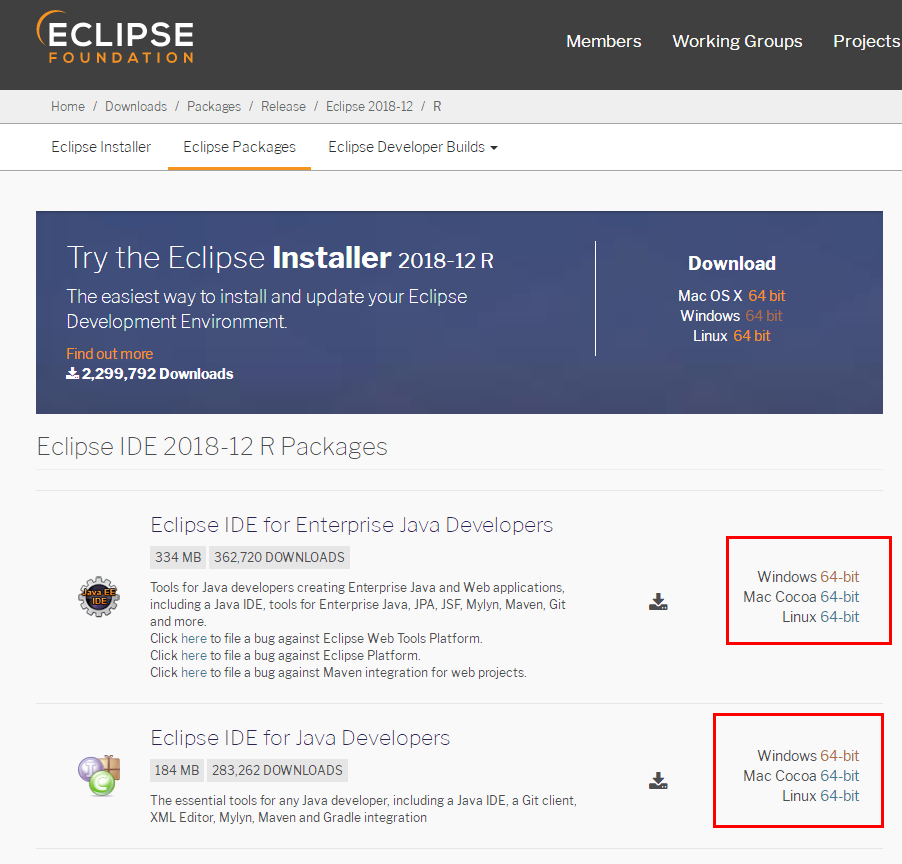Switch to the Eclipse Installer tab
This screenshot has height=864, width=902.
100,146
